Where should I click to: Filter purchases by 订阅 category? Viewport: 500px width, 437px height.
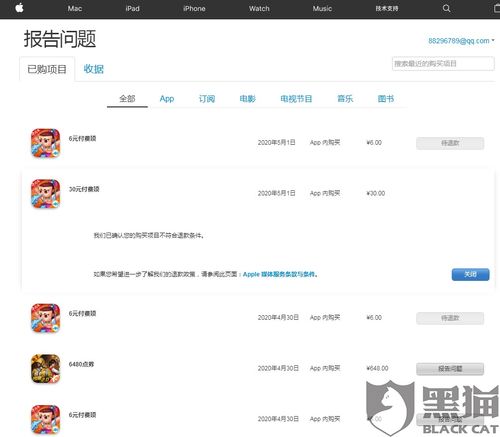coord(207,99)
